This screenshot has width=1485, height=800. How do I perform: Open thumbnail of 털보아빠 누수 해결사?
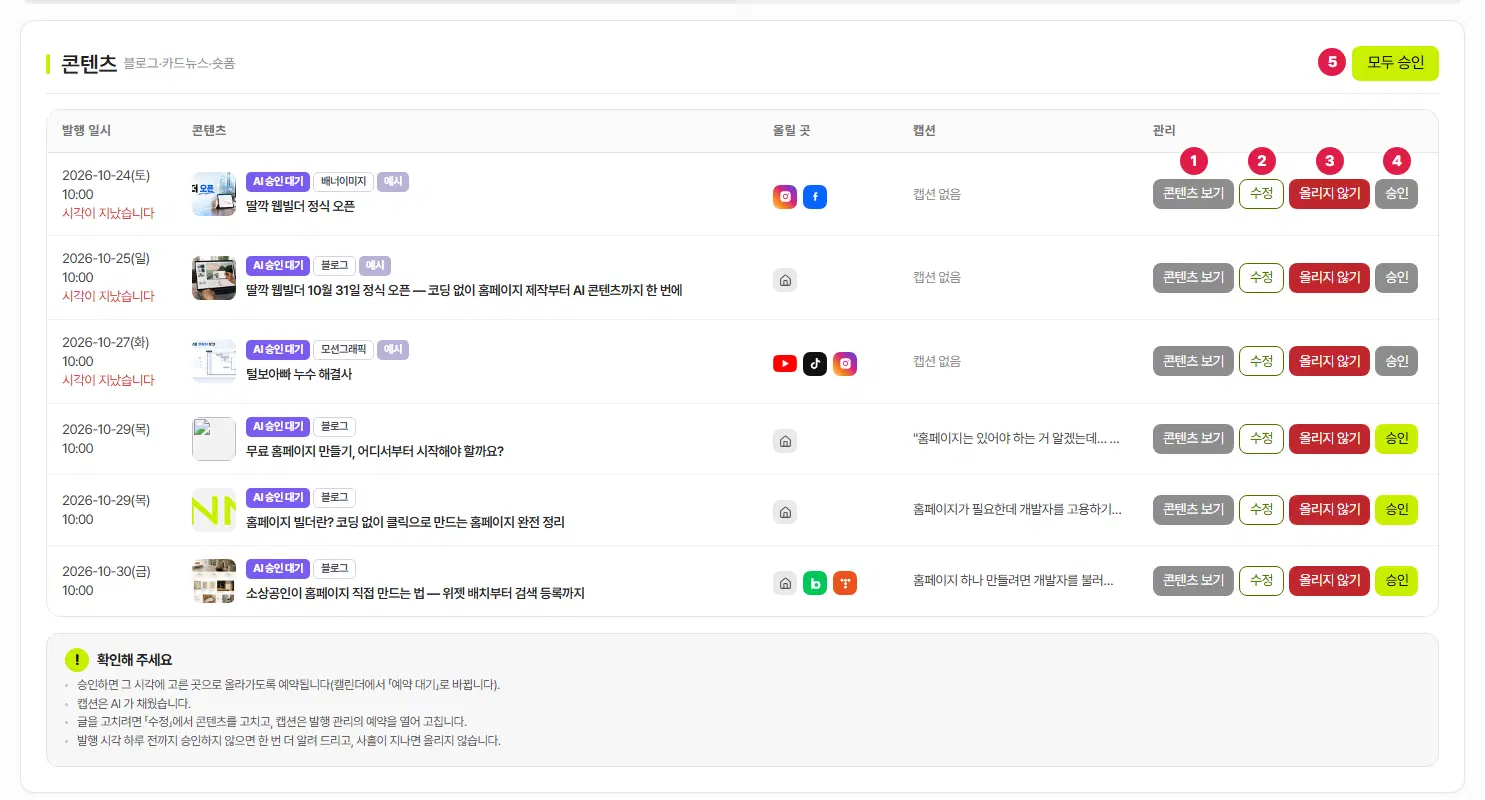(x=214, y=361)
